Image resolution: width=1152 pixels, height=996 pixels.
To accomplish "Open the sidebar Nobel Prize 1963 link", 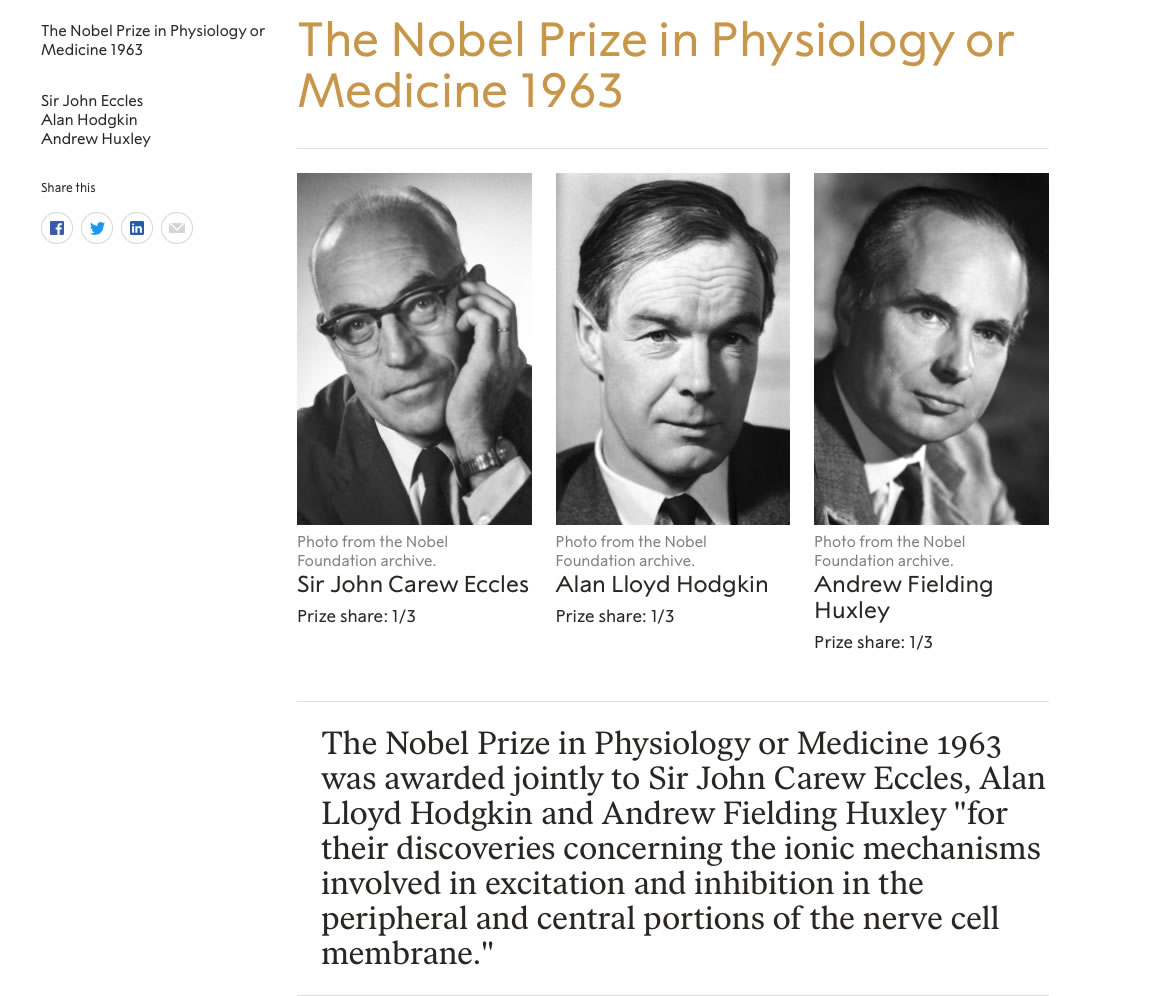I will click(153, 40).
